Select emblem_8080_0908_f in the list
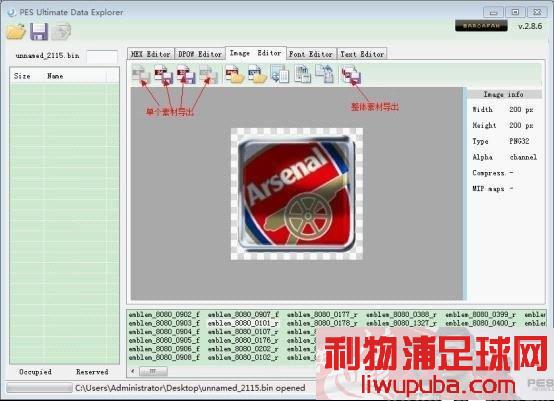Screen dimensions: 554x401 (x=164, y=357)
